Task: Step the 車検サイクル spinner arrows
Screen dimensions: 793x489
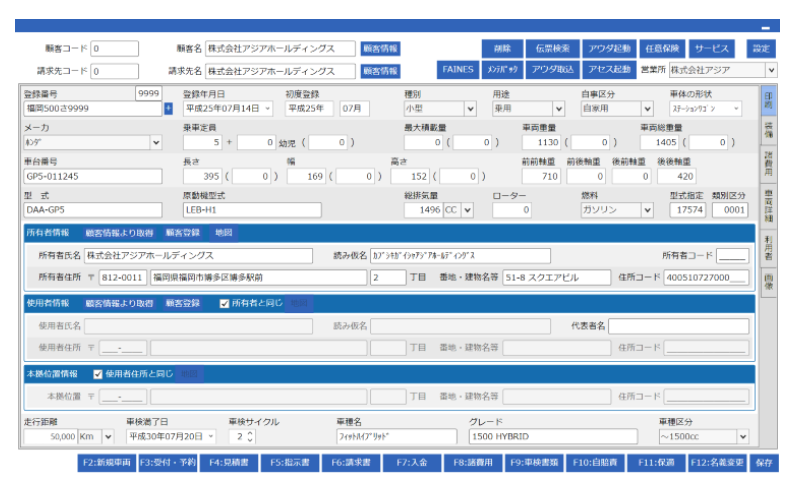Action: click(249, 437)
